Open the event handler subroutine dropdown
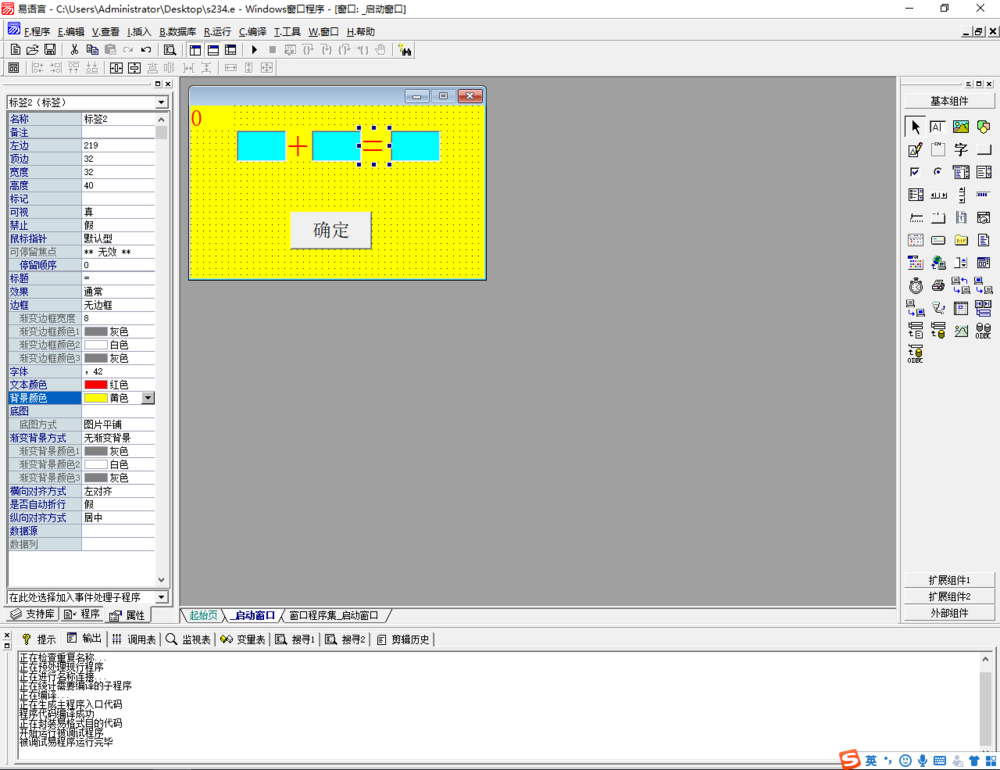 point(161,597)
